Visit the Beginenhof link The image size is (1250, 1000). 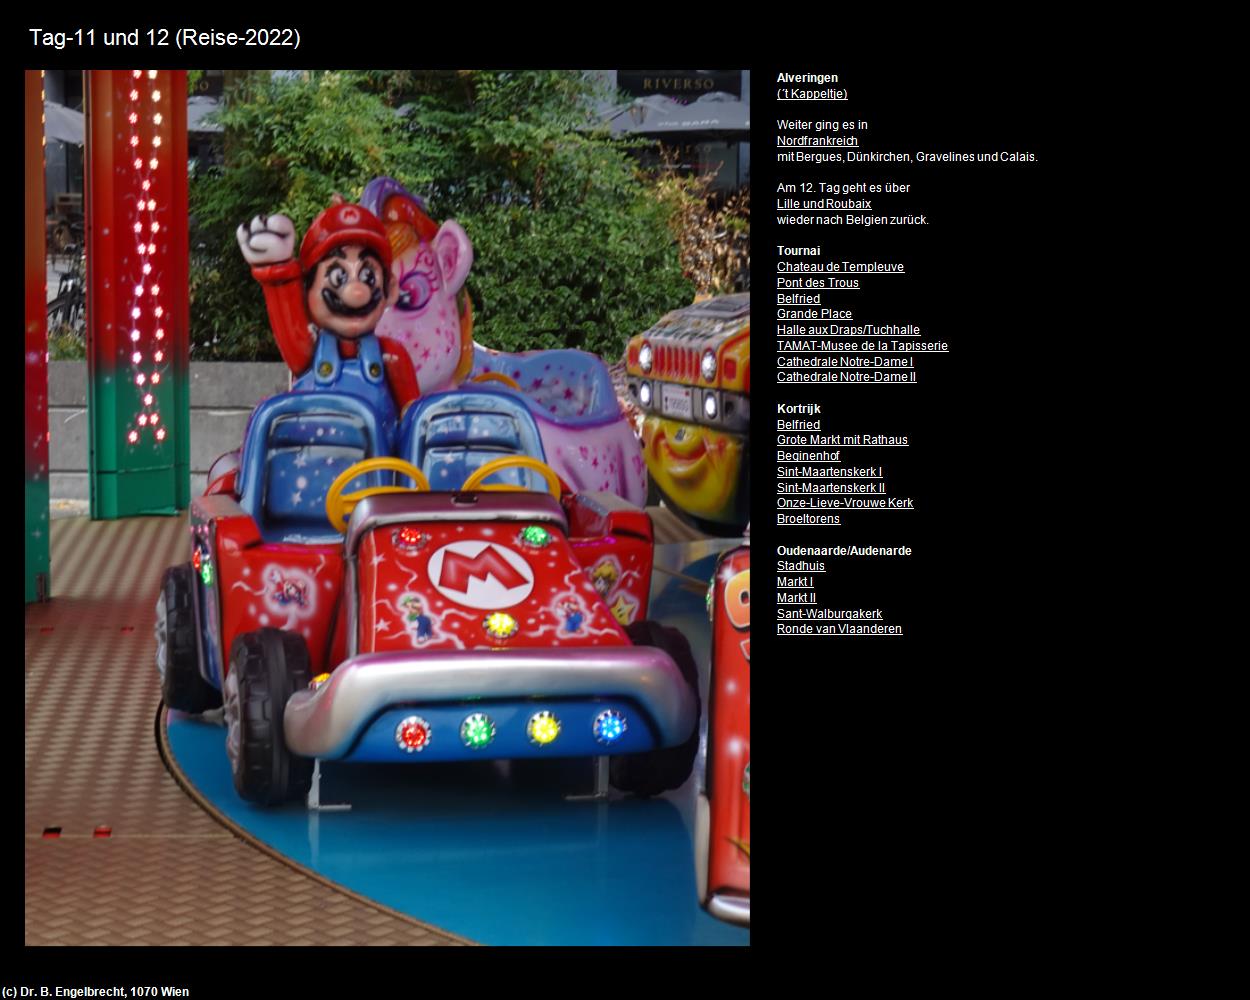pos(808,456)
